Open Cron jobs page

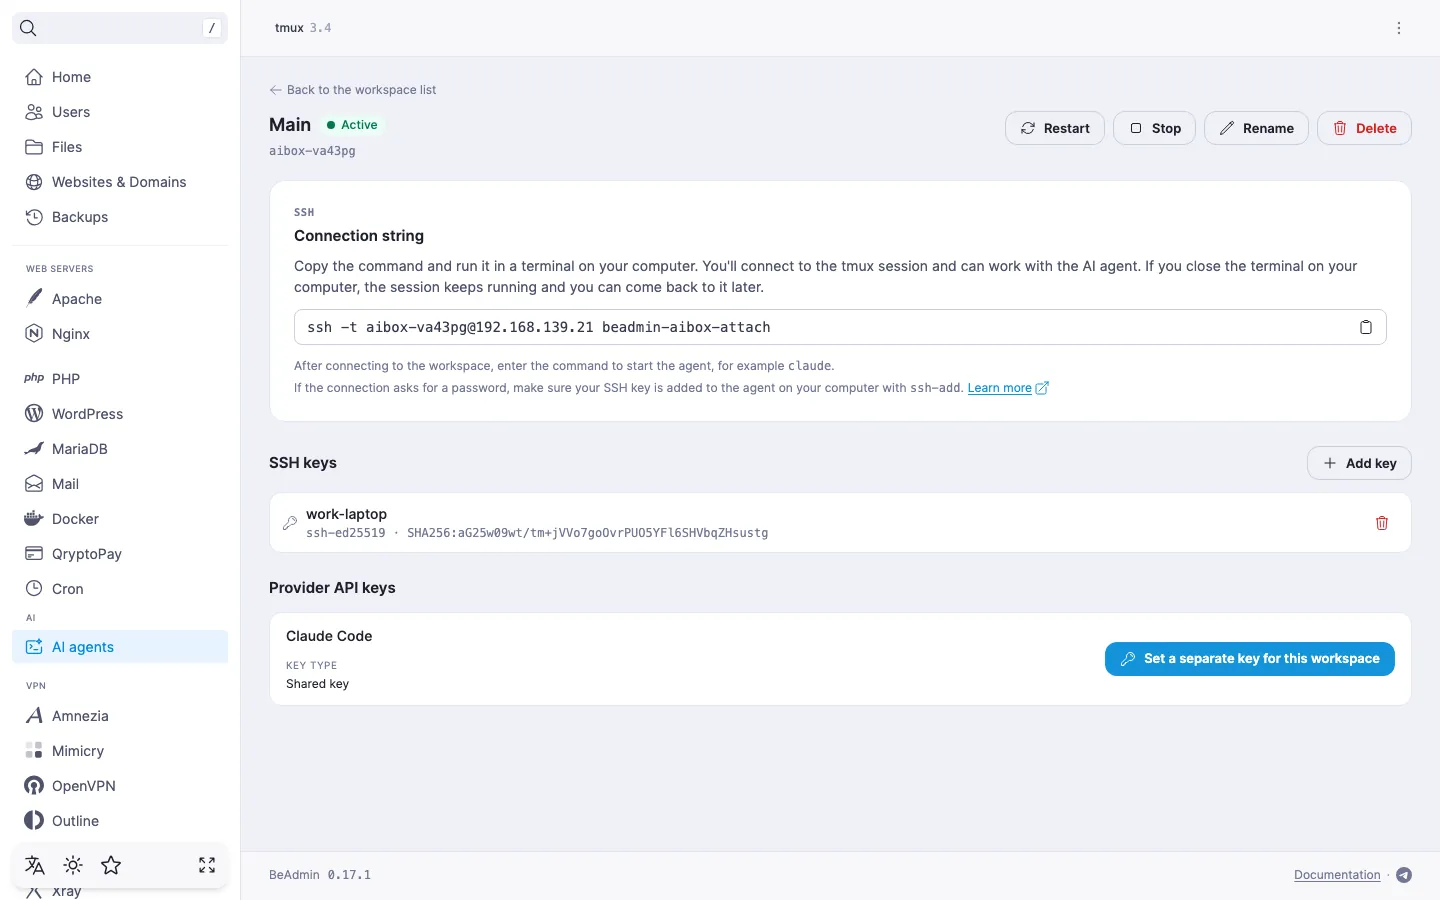coord(120,589)
